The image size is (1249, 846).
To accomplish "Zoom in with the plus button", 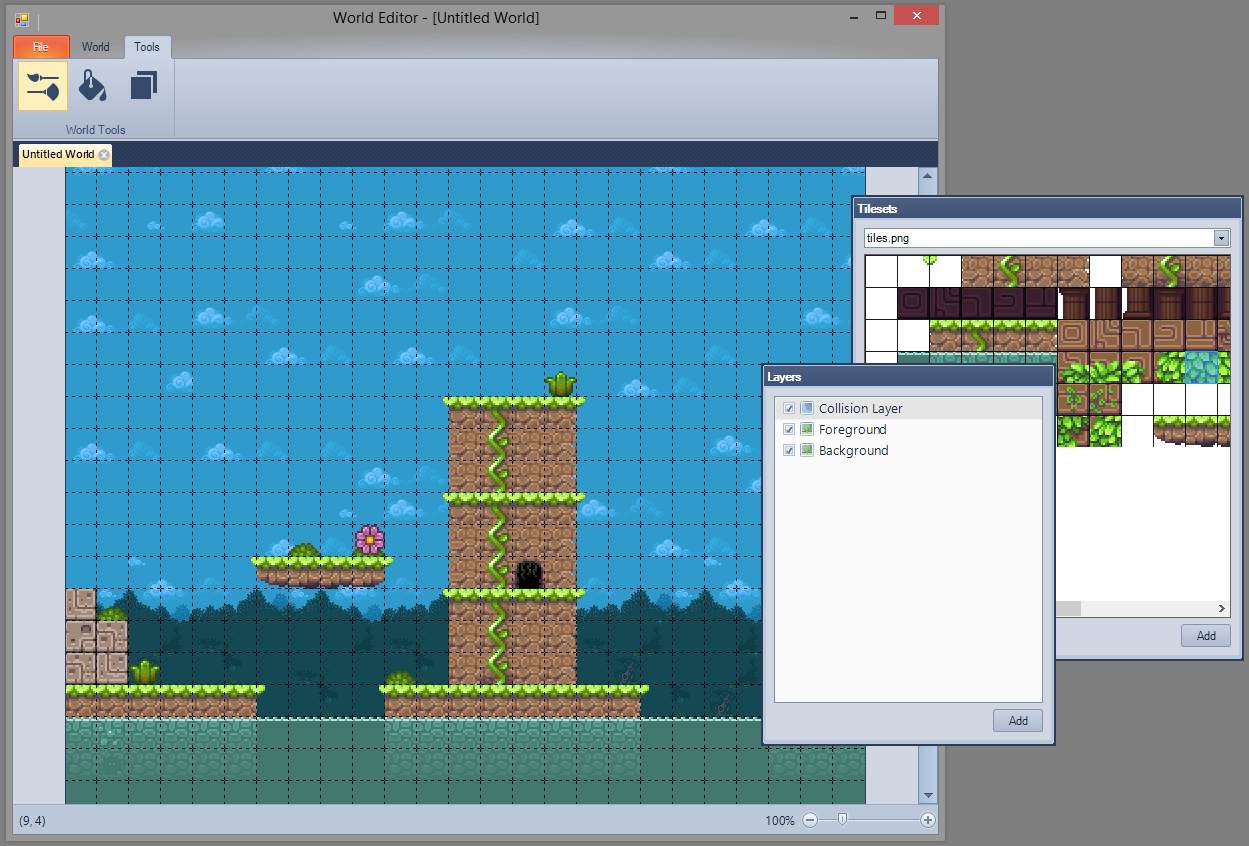I will (x=928, y=820).
